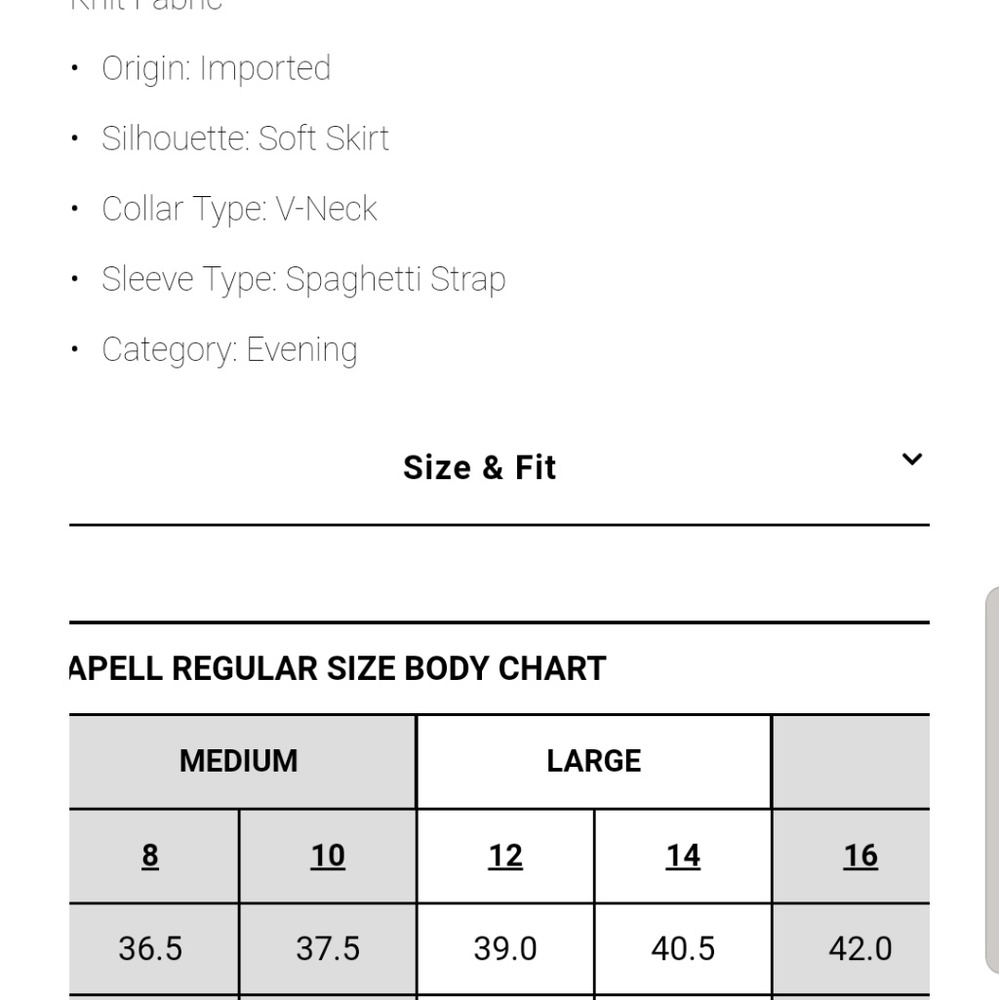
Task: Click the 37.5 measurement cell
Action: (x=328, y=948)
